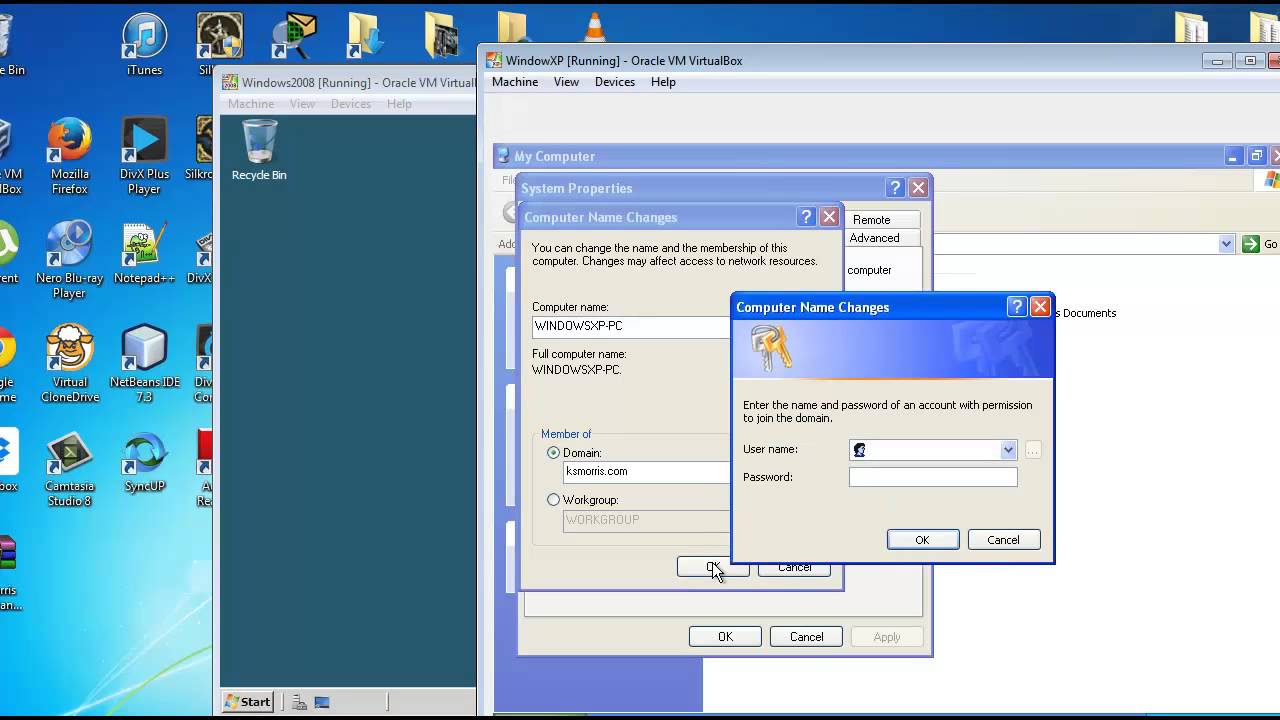Click Cancel in System Properties window

pos(807,637)
